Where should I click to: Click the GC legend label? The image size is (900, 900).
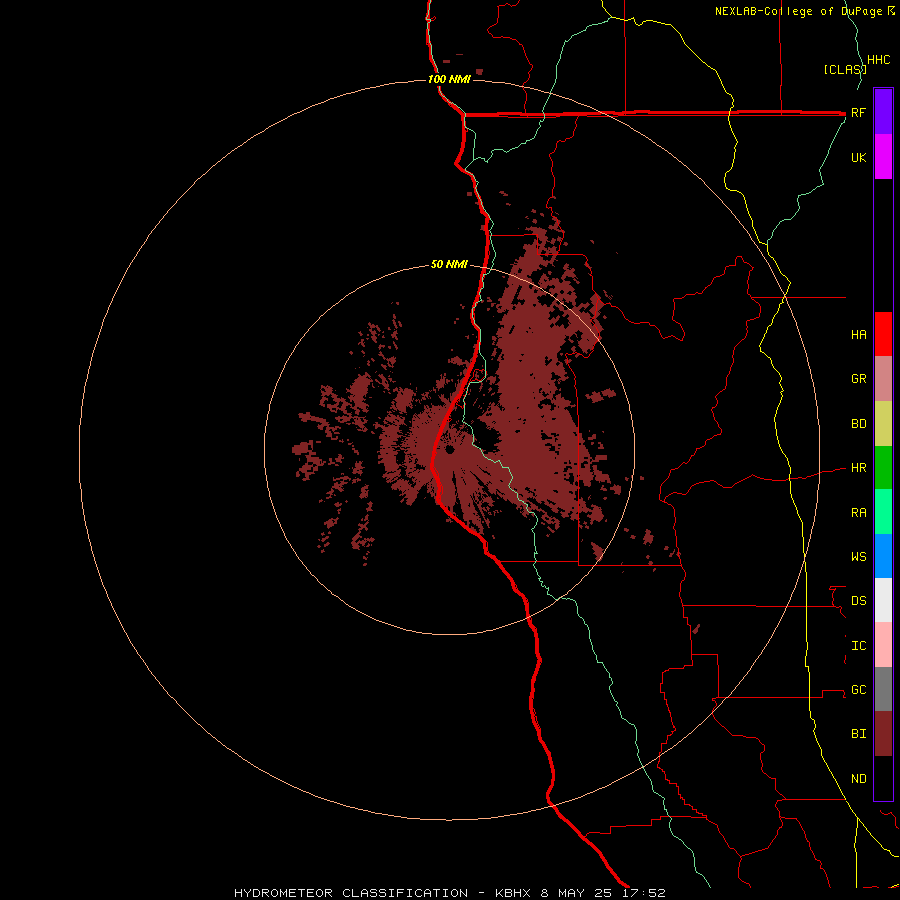coord(858,689)
